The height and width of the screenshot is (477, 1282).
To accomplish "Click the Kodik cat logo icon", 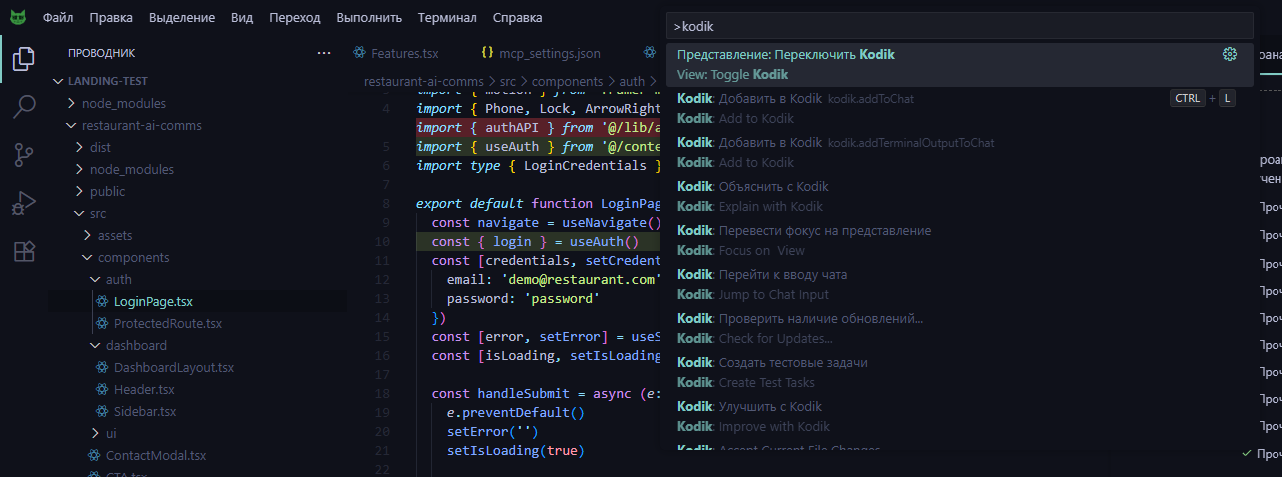I will pos(18,17).
